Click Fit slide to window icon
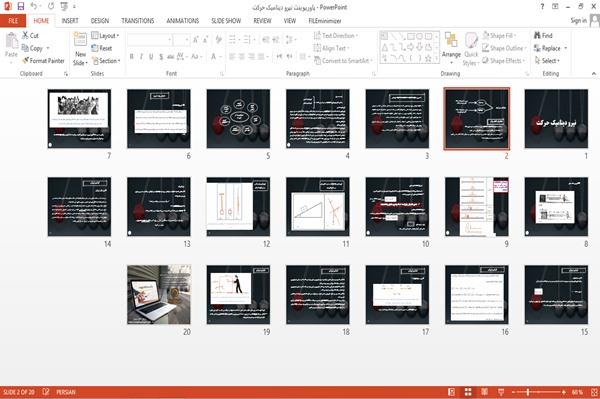This screenshot has height=399, width=600. tap(594, 392)
